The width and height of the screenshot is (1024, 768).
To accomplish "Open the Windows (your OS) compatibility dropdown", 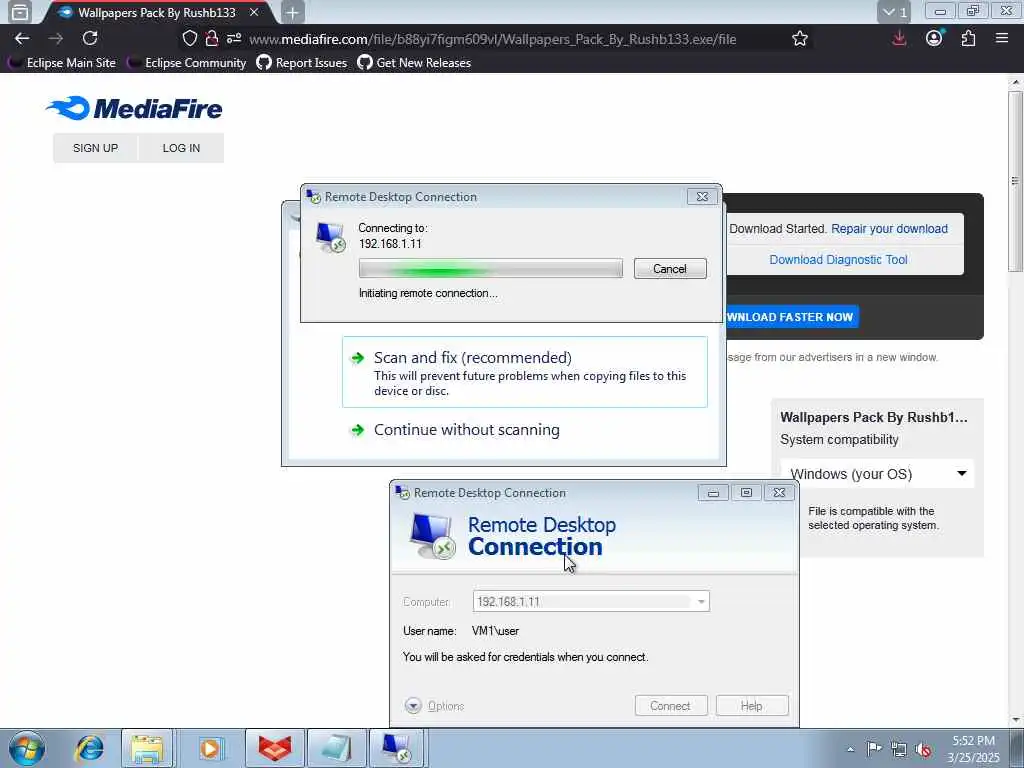I will tap(877, 474).
